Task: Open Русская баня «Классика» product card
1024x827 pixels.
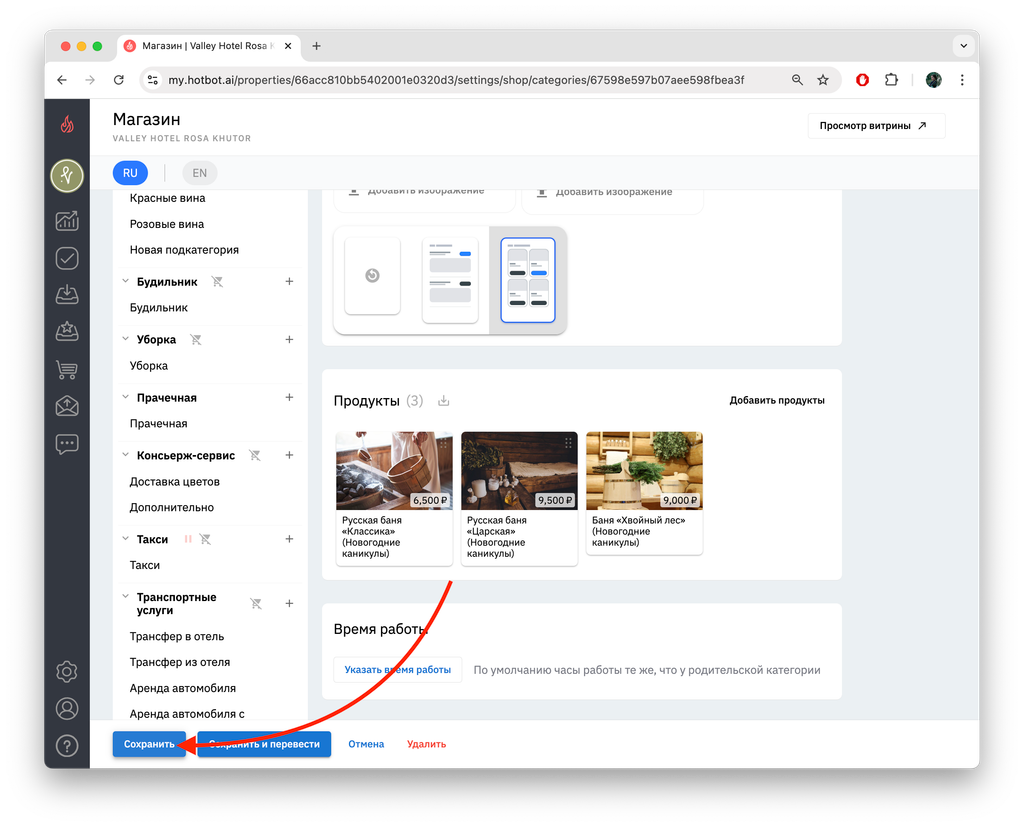Action: coord(394,498)
